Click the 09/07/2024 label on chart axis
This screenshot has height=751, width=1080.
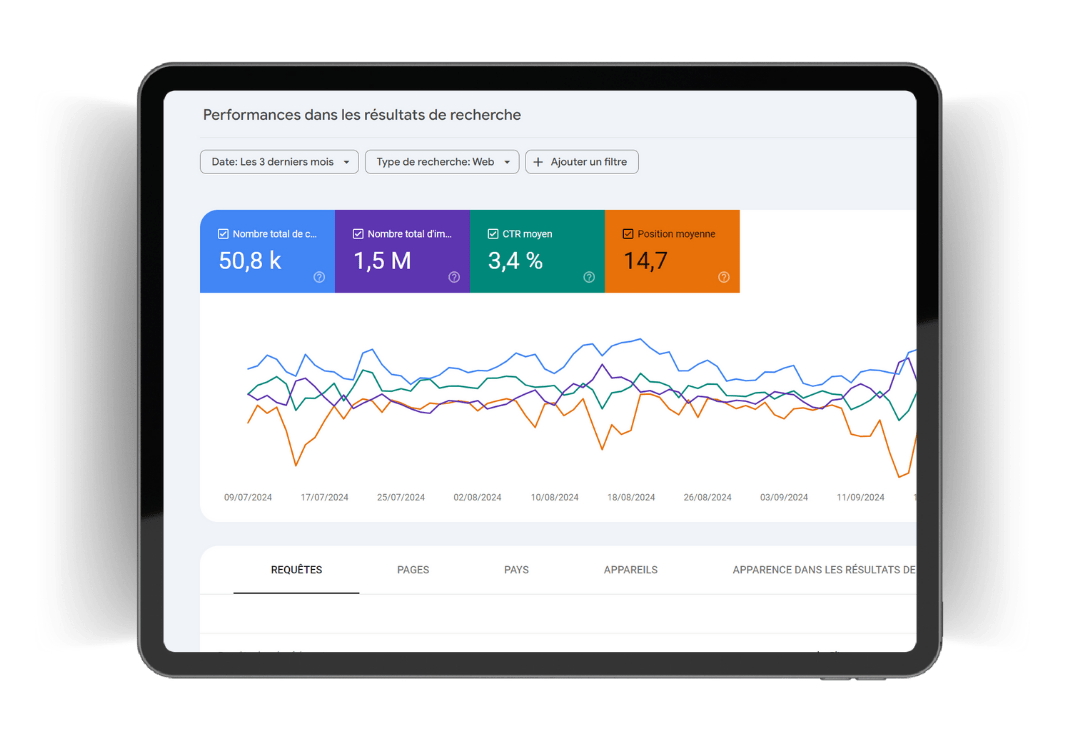(248, 497)
